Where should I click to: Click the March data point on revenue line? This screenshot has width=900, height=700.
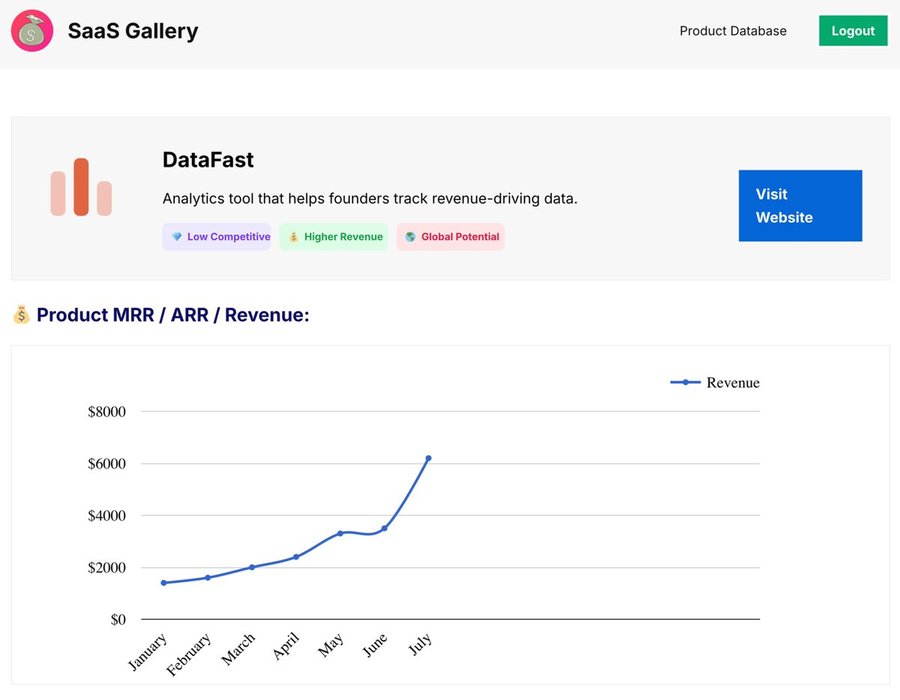pos(252,567)
